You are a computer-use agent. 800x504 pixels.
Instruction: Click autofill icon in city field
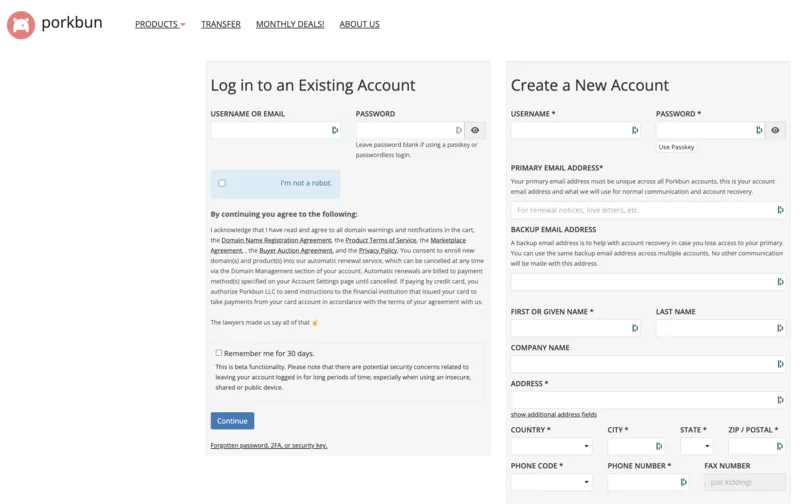[x=659, y=446]
